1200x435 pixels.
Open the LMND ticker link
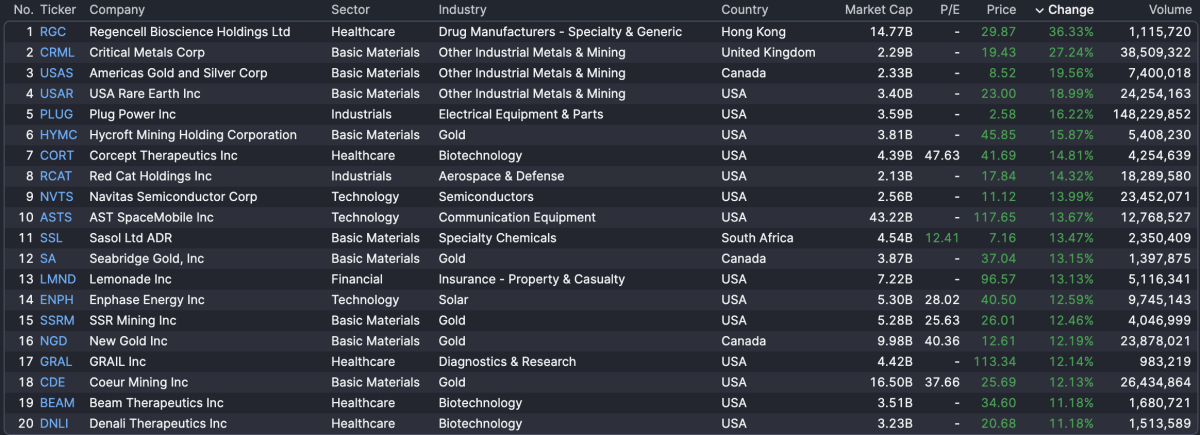point(58,279)
